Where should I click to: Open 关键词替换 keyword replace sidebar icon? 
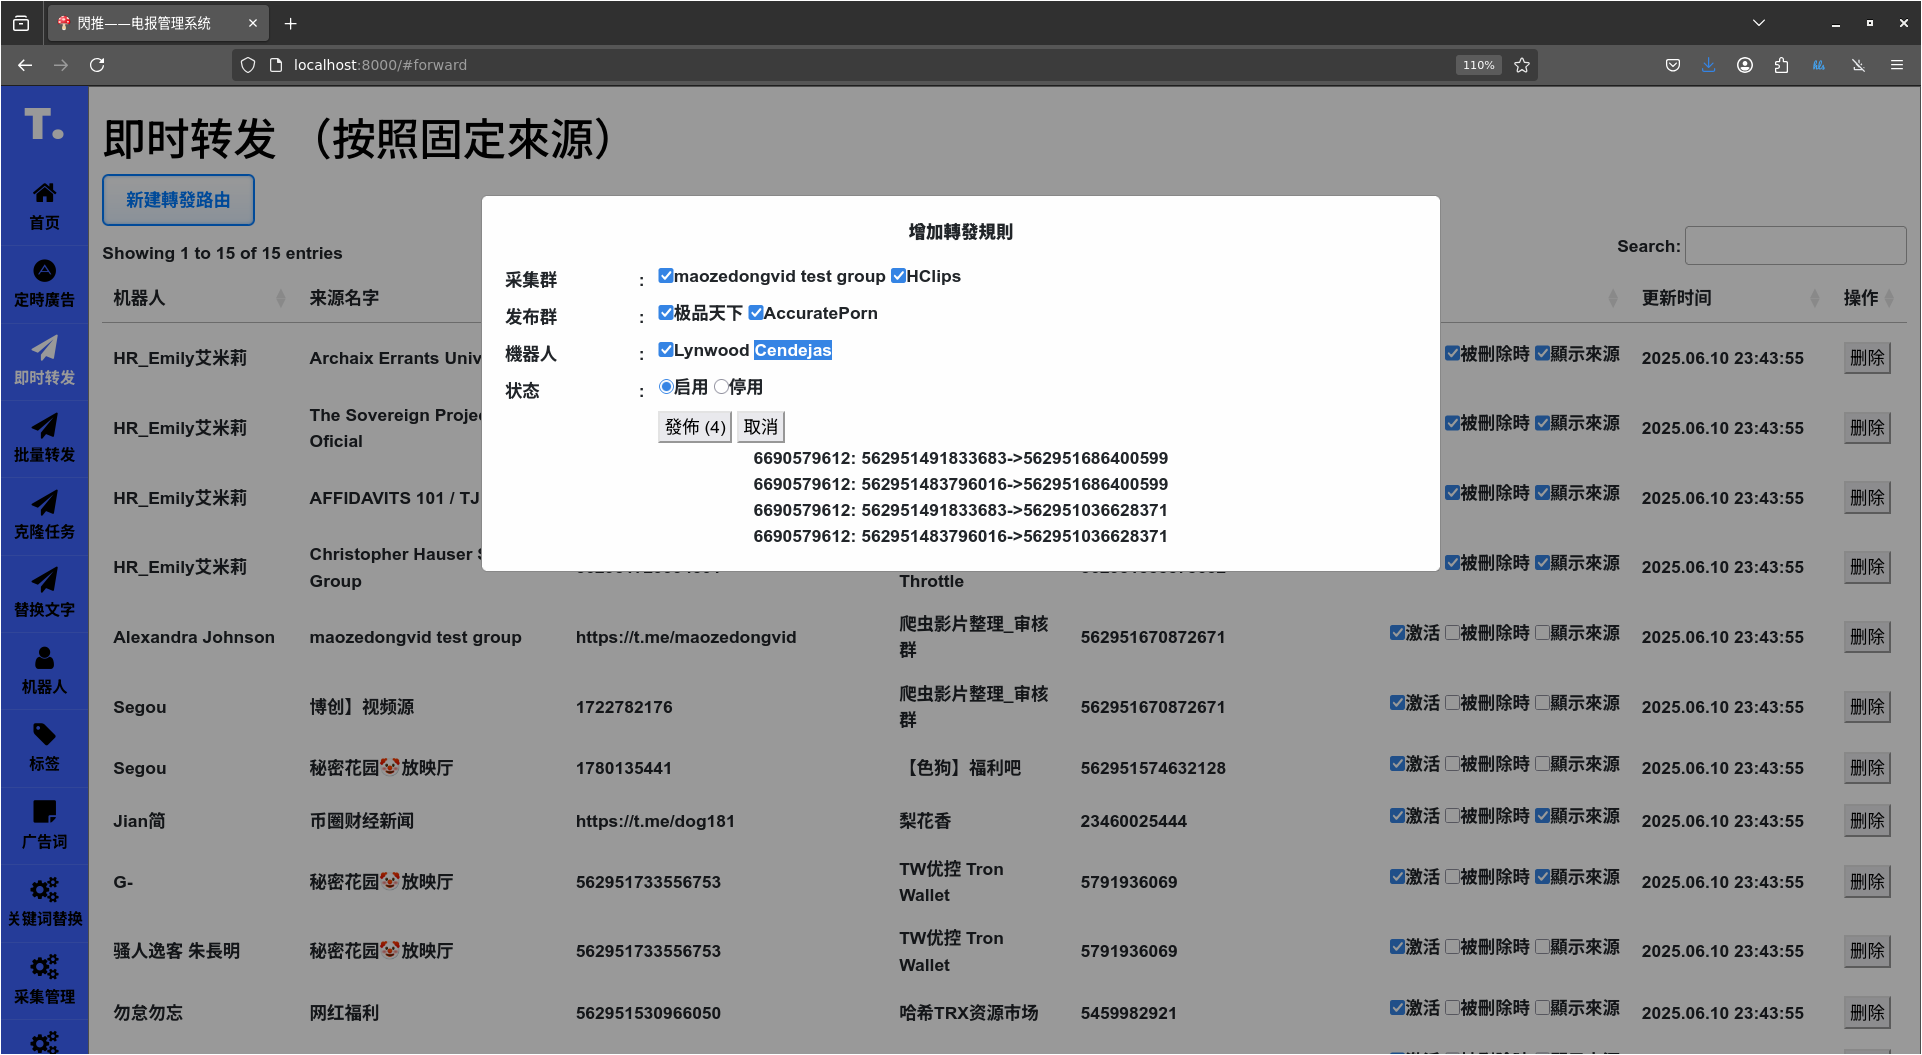click(44, 902)
